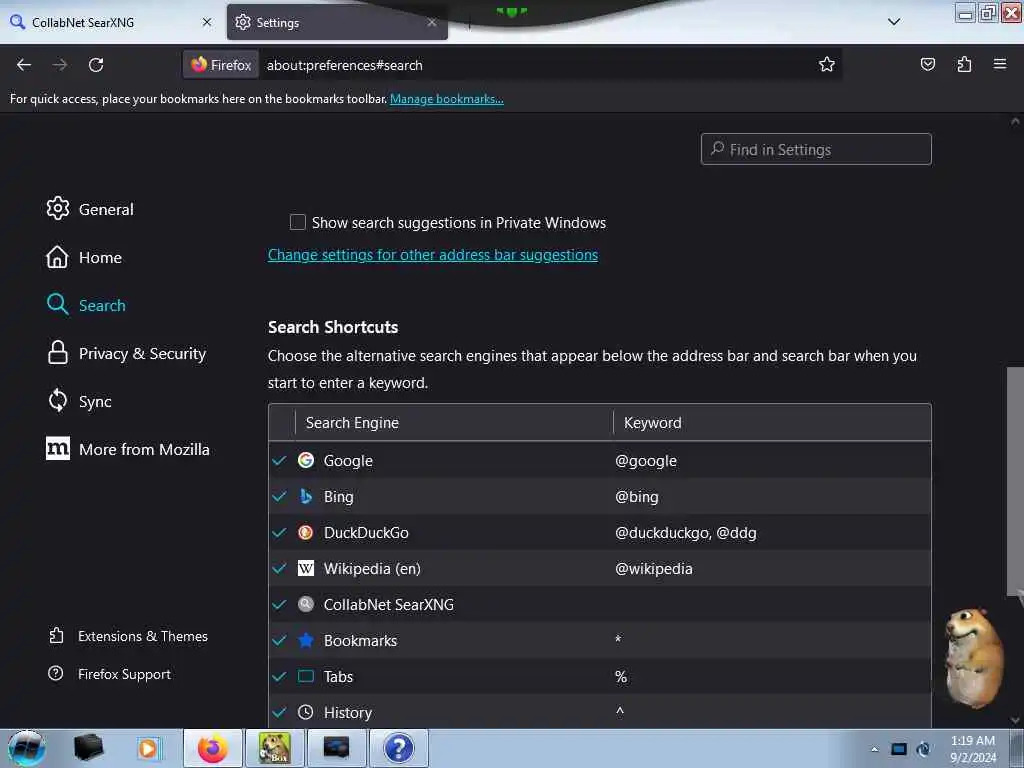Open More from Mozilla category
This screenshot has width=1024, height=768.
[128, 449]
